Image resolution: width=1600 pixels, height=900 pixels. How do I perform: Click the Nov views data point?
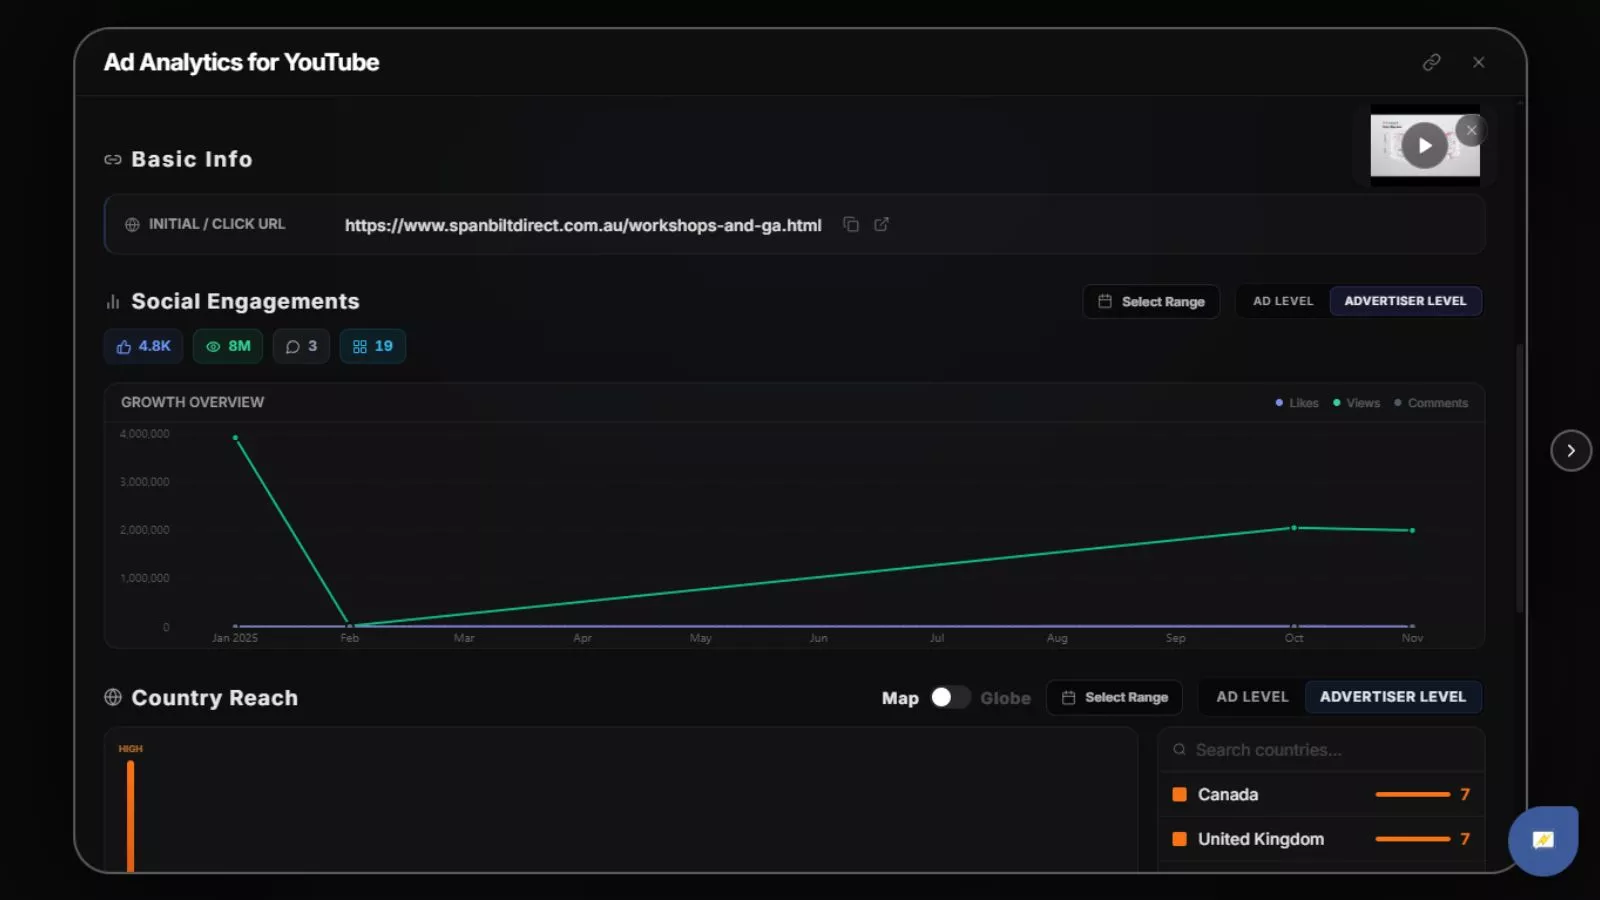(x=1412, y=530)
